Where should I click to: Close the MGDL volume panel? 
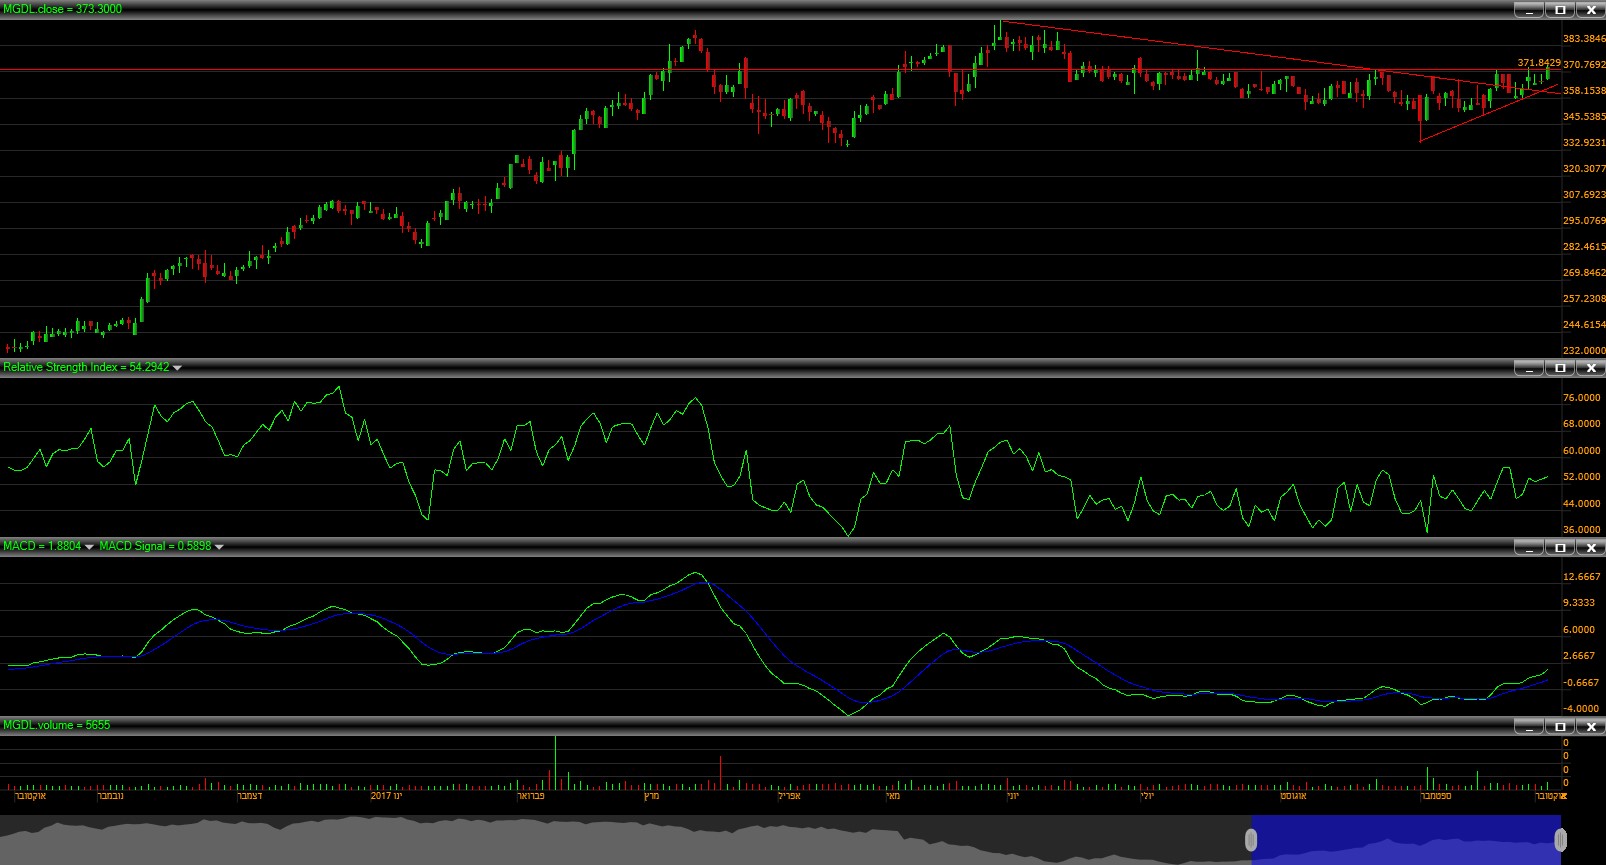point(1590,726)
